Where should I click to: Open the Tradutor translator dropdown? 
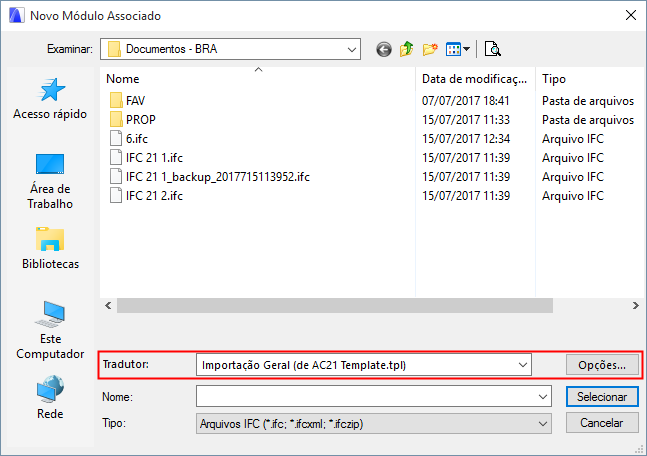[x=523, y=365]
